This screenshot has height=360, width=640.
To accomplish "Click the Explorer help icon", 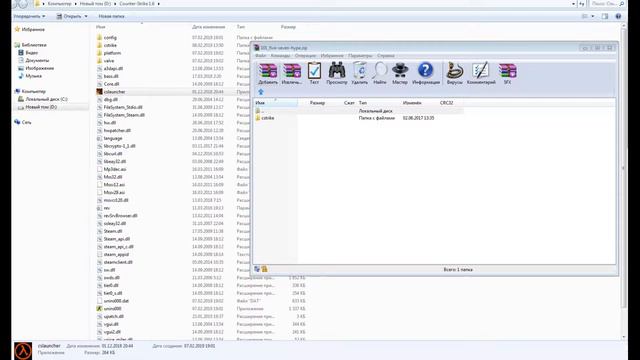I will coord(618,16).
